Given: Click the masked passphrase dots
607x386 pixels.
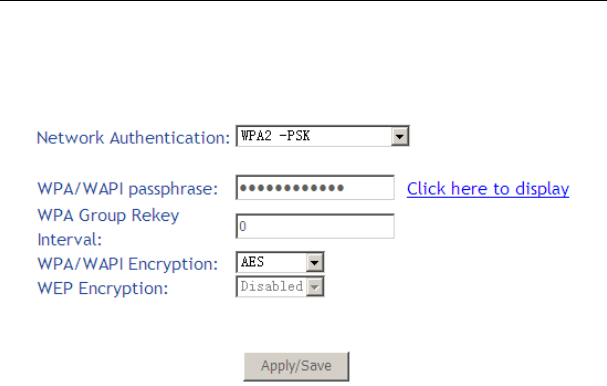Looking at the screenshot, I should click(292, 188).
